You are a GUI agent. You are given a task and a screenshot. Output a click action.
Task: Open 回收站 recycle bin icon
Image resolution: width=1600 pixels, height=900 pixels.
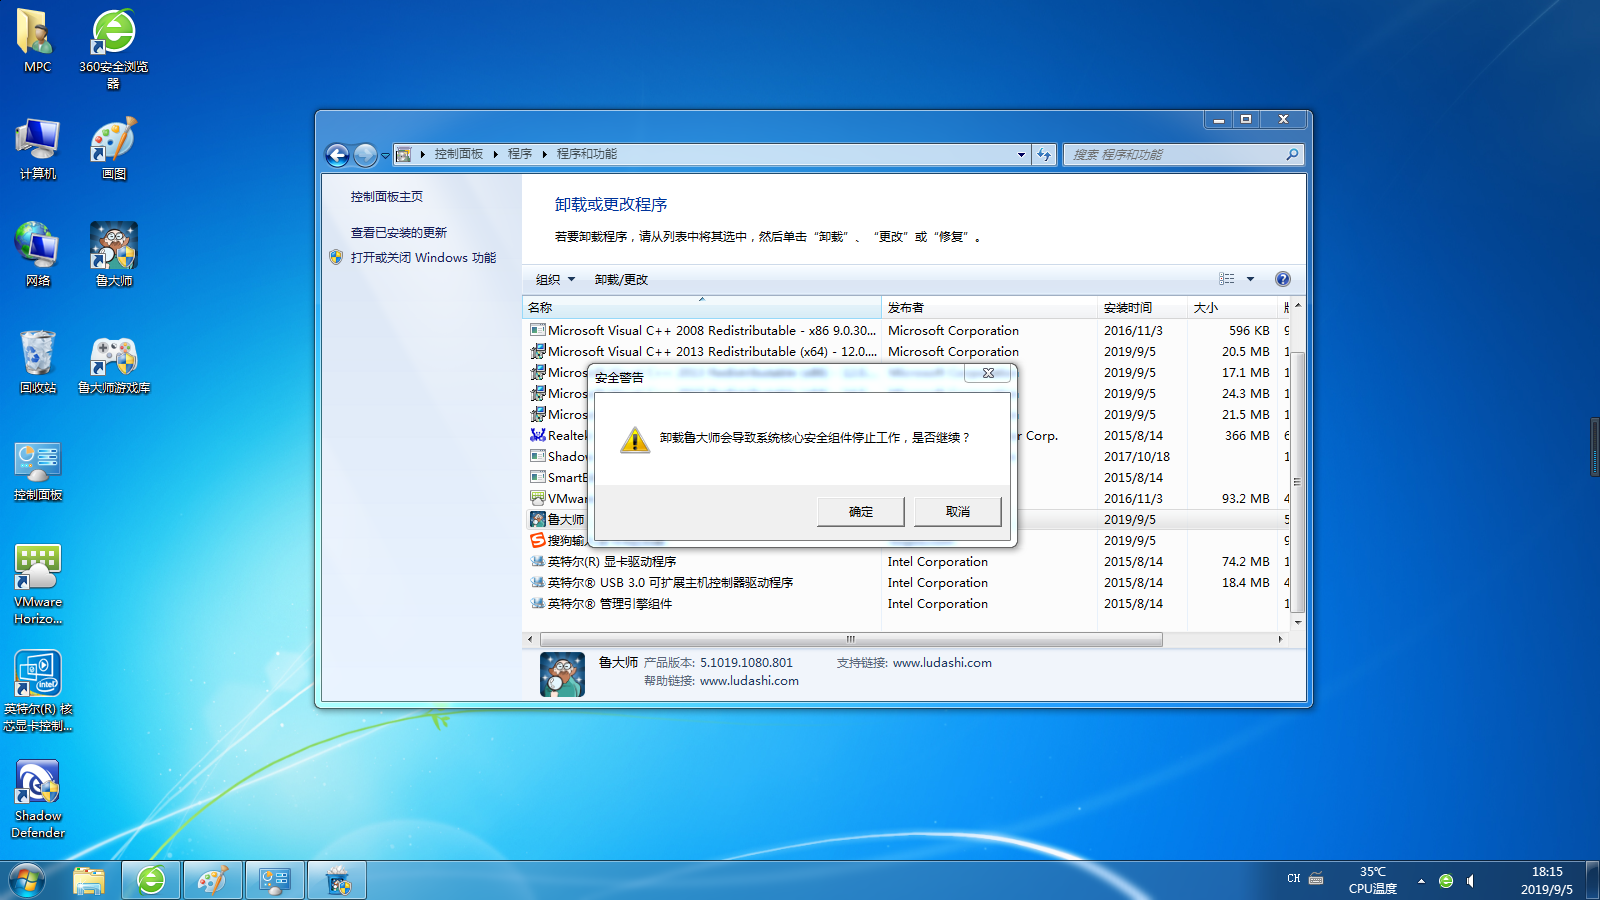point(38,362)
